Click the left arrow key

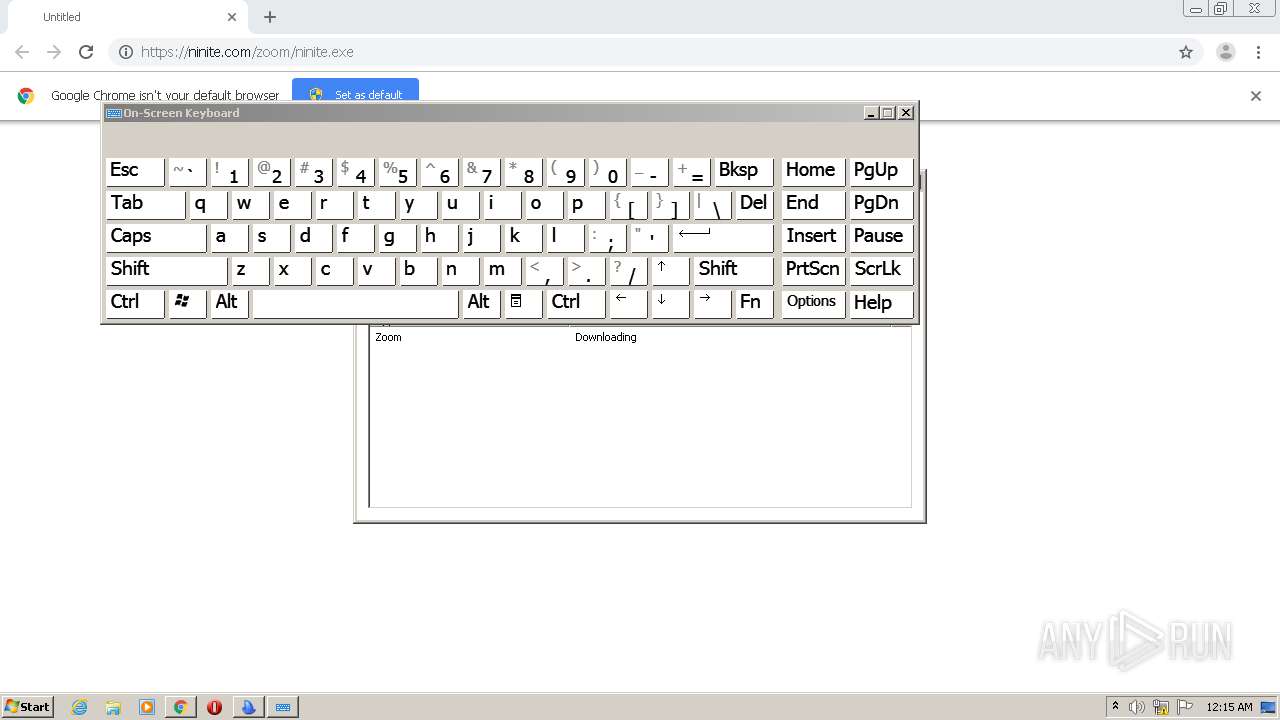tap(628, 303)
